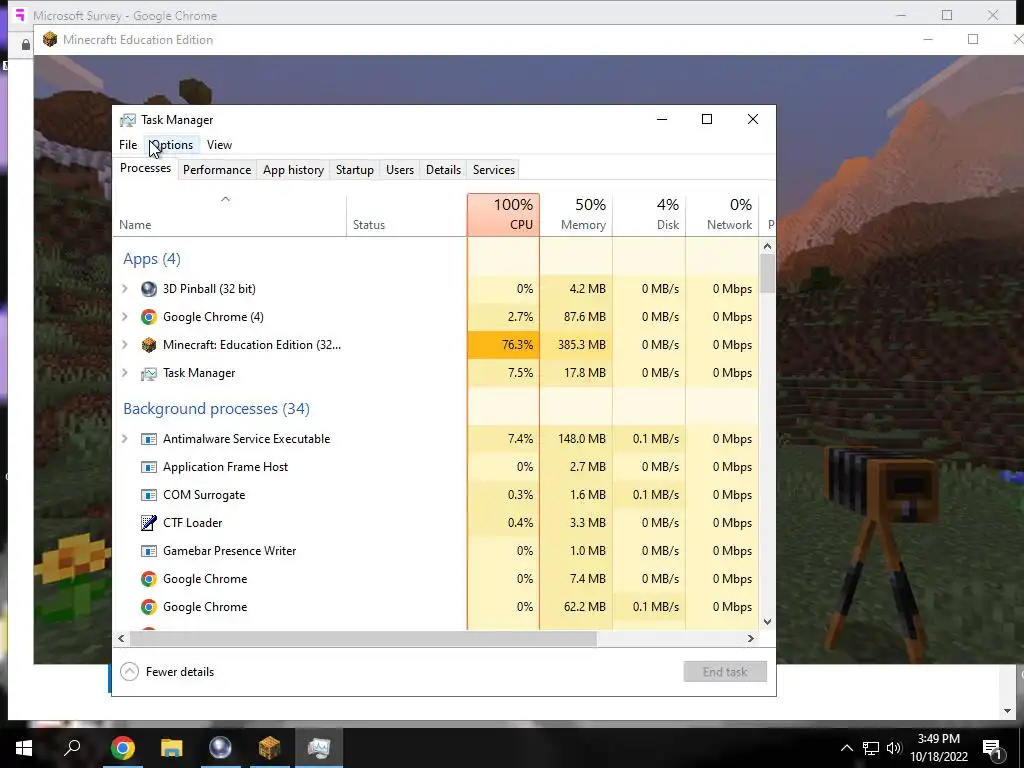Switch to Chrome on the taskbar
The image size is (1024, 768).
122,747
